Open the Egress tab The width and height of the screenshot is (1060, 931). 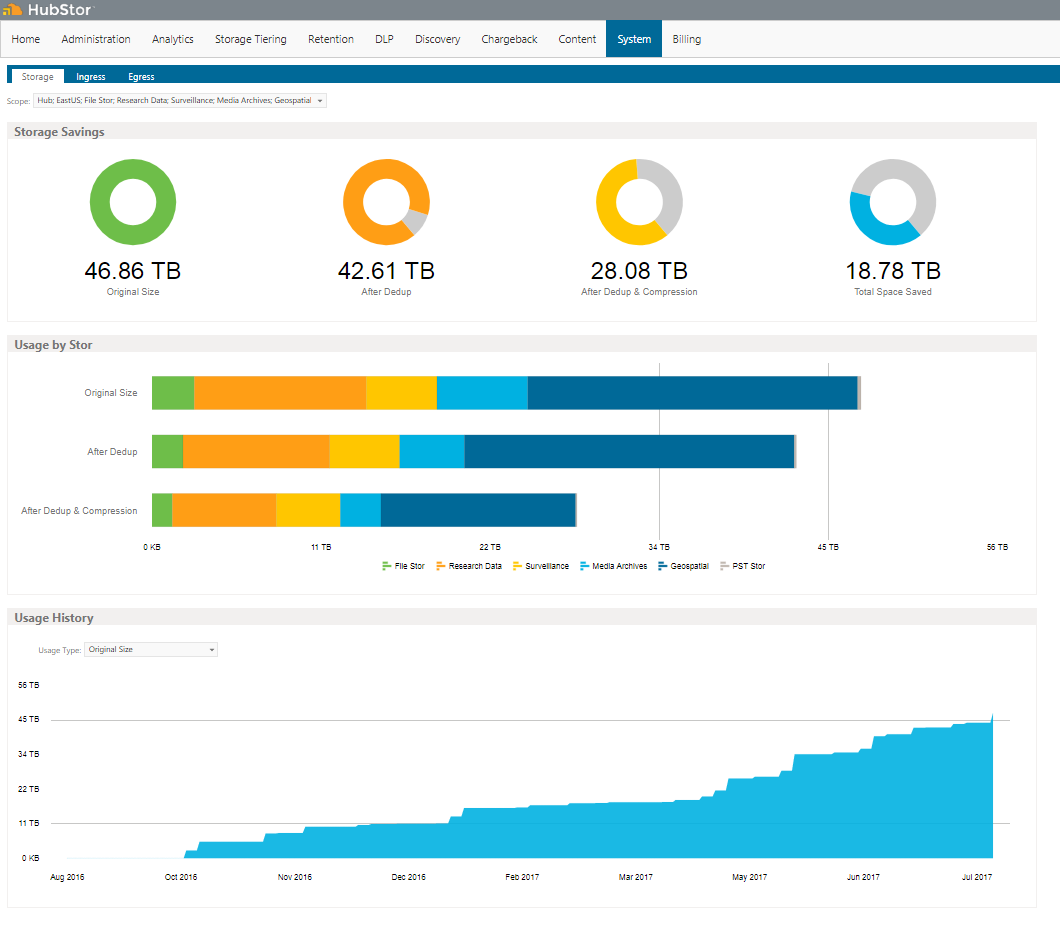(141, 76)
